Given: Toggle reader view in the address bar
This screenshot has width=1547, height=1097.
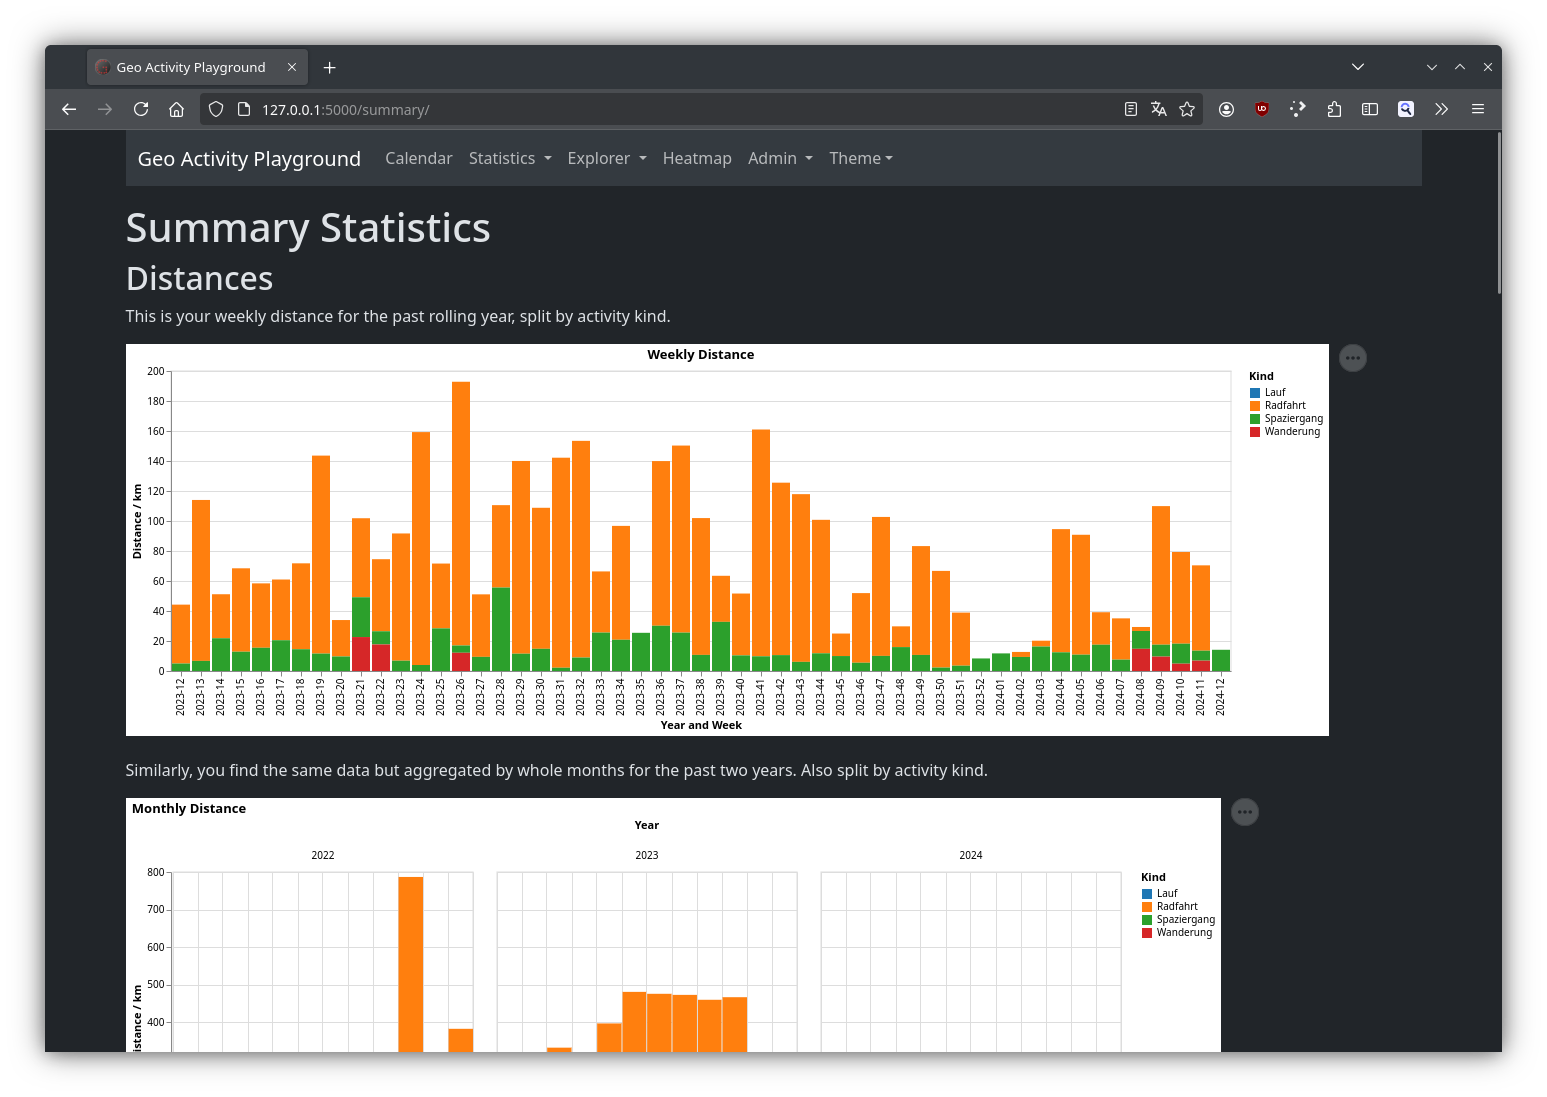Looking at the screenshot, I should (1131, 109).
